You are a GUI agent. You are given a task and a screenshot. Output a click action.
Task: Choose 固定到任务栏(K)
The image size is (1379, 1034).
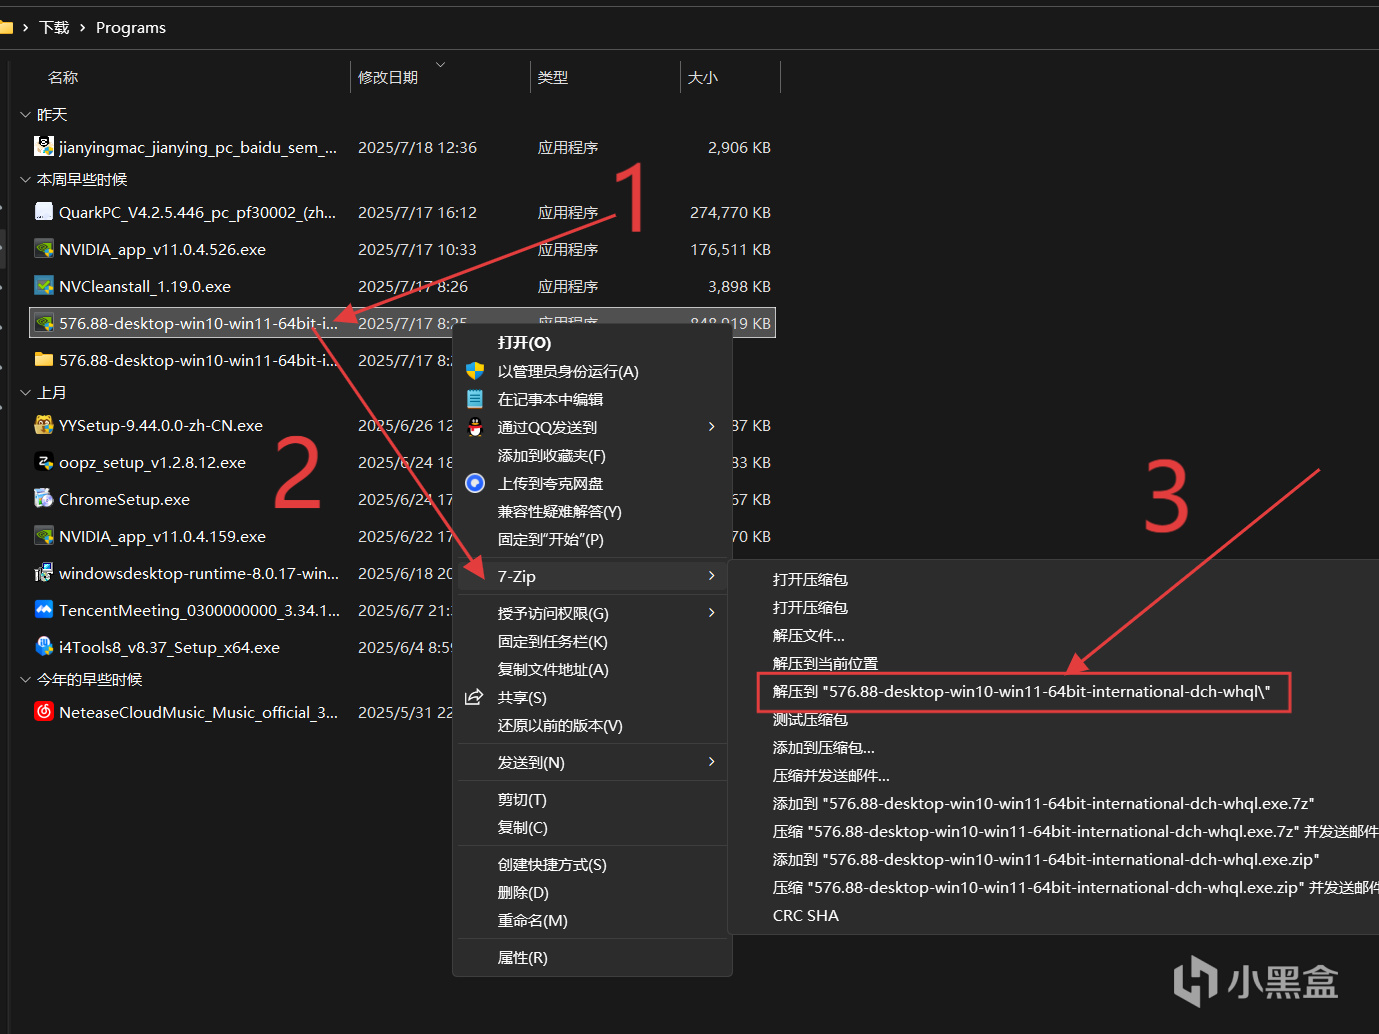tap(552, 641)
